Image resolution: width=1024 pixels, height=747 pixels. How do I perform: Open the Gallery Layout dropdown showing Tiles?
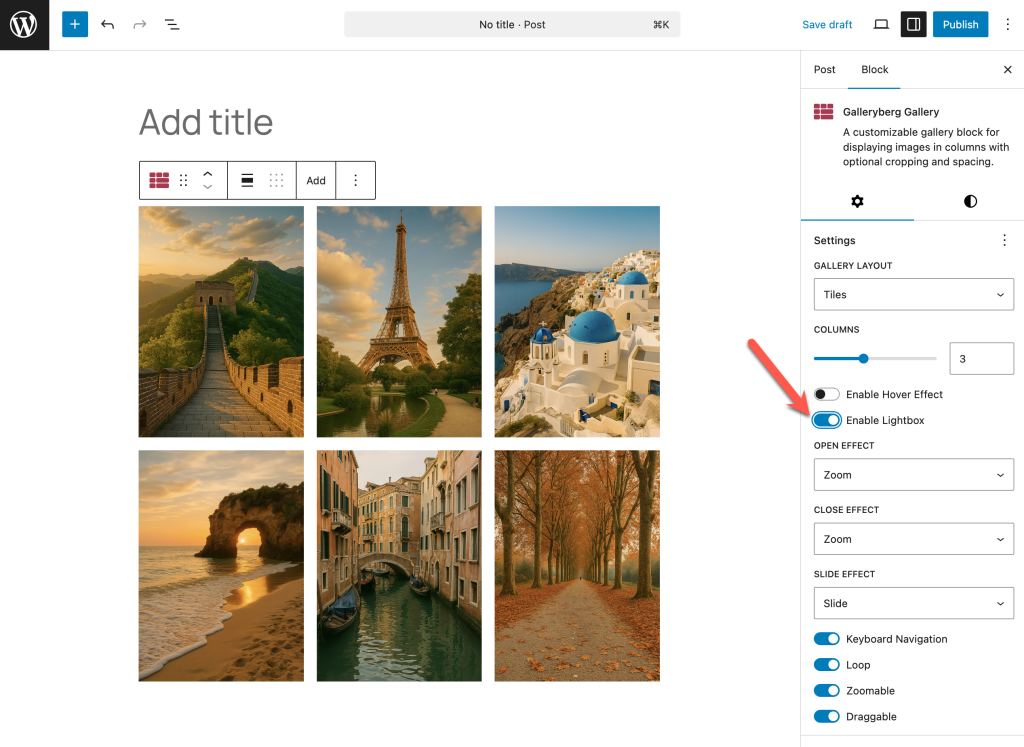point(913,295)
